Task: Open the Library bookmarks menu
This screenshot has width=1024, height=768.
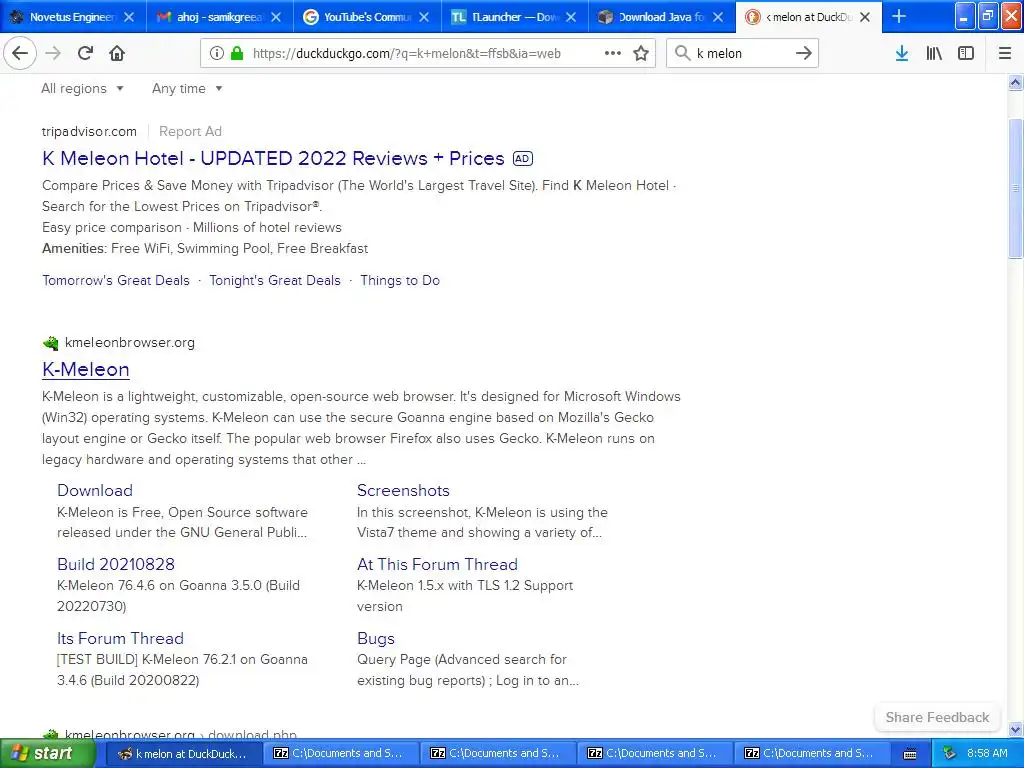Action: click(x=934, y=53)
